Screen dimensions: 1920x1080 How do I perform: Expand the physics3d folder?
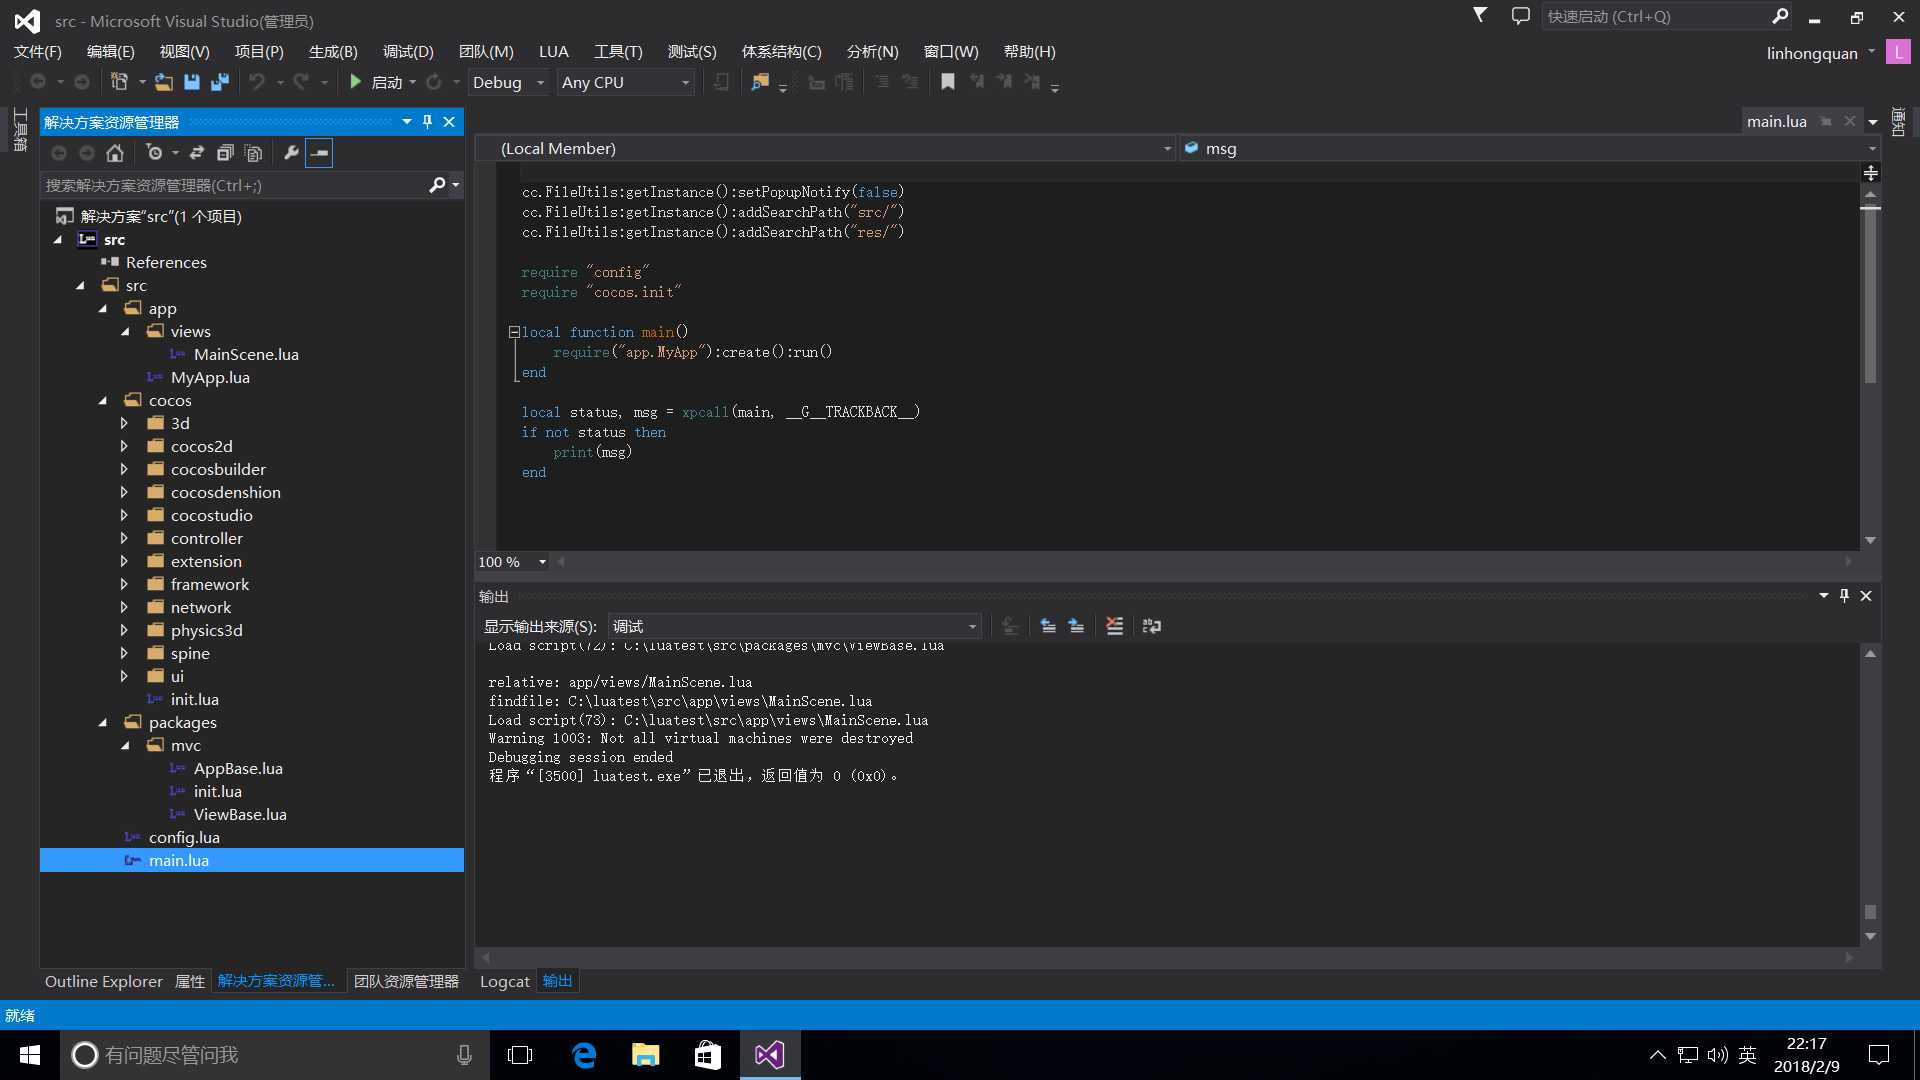[124, 630]
